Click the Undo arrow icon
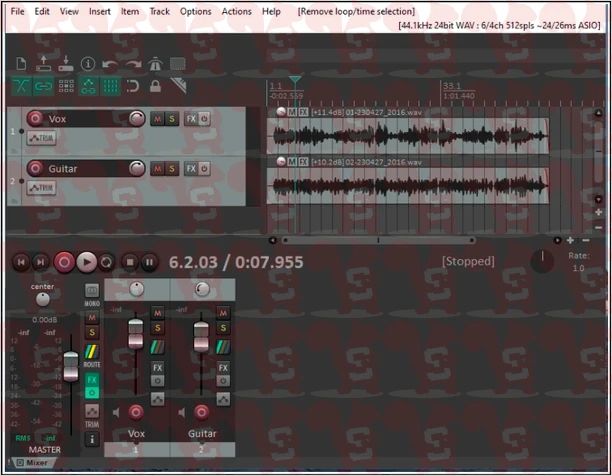This screenshot has height=476, width=612. (x=110, y=64)
